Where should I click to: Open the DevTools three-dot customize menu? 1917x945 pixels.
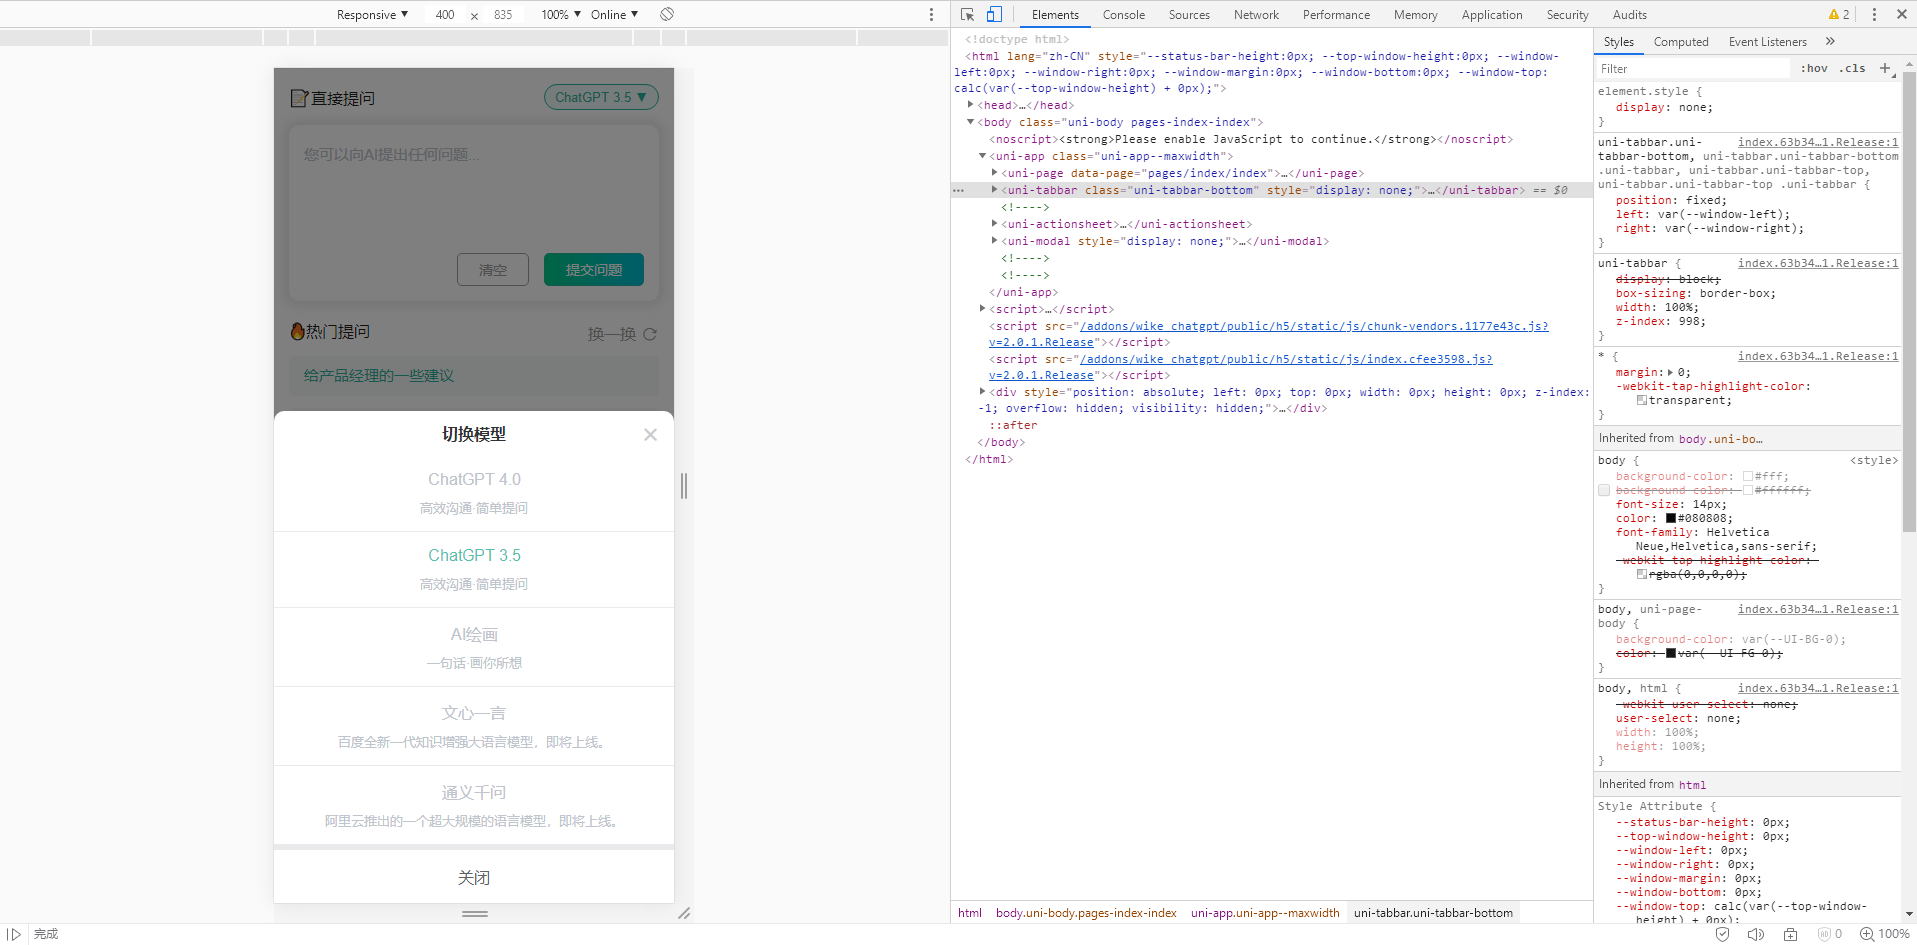pyautogui.click(x=1874, y=14)
